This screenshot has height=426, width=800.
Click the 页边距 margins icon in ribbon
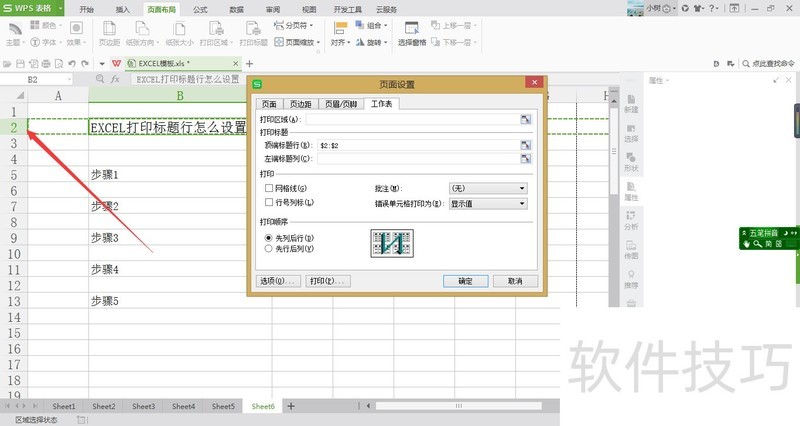point(109,30)
